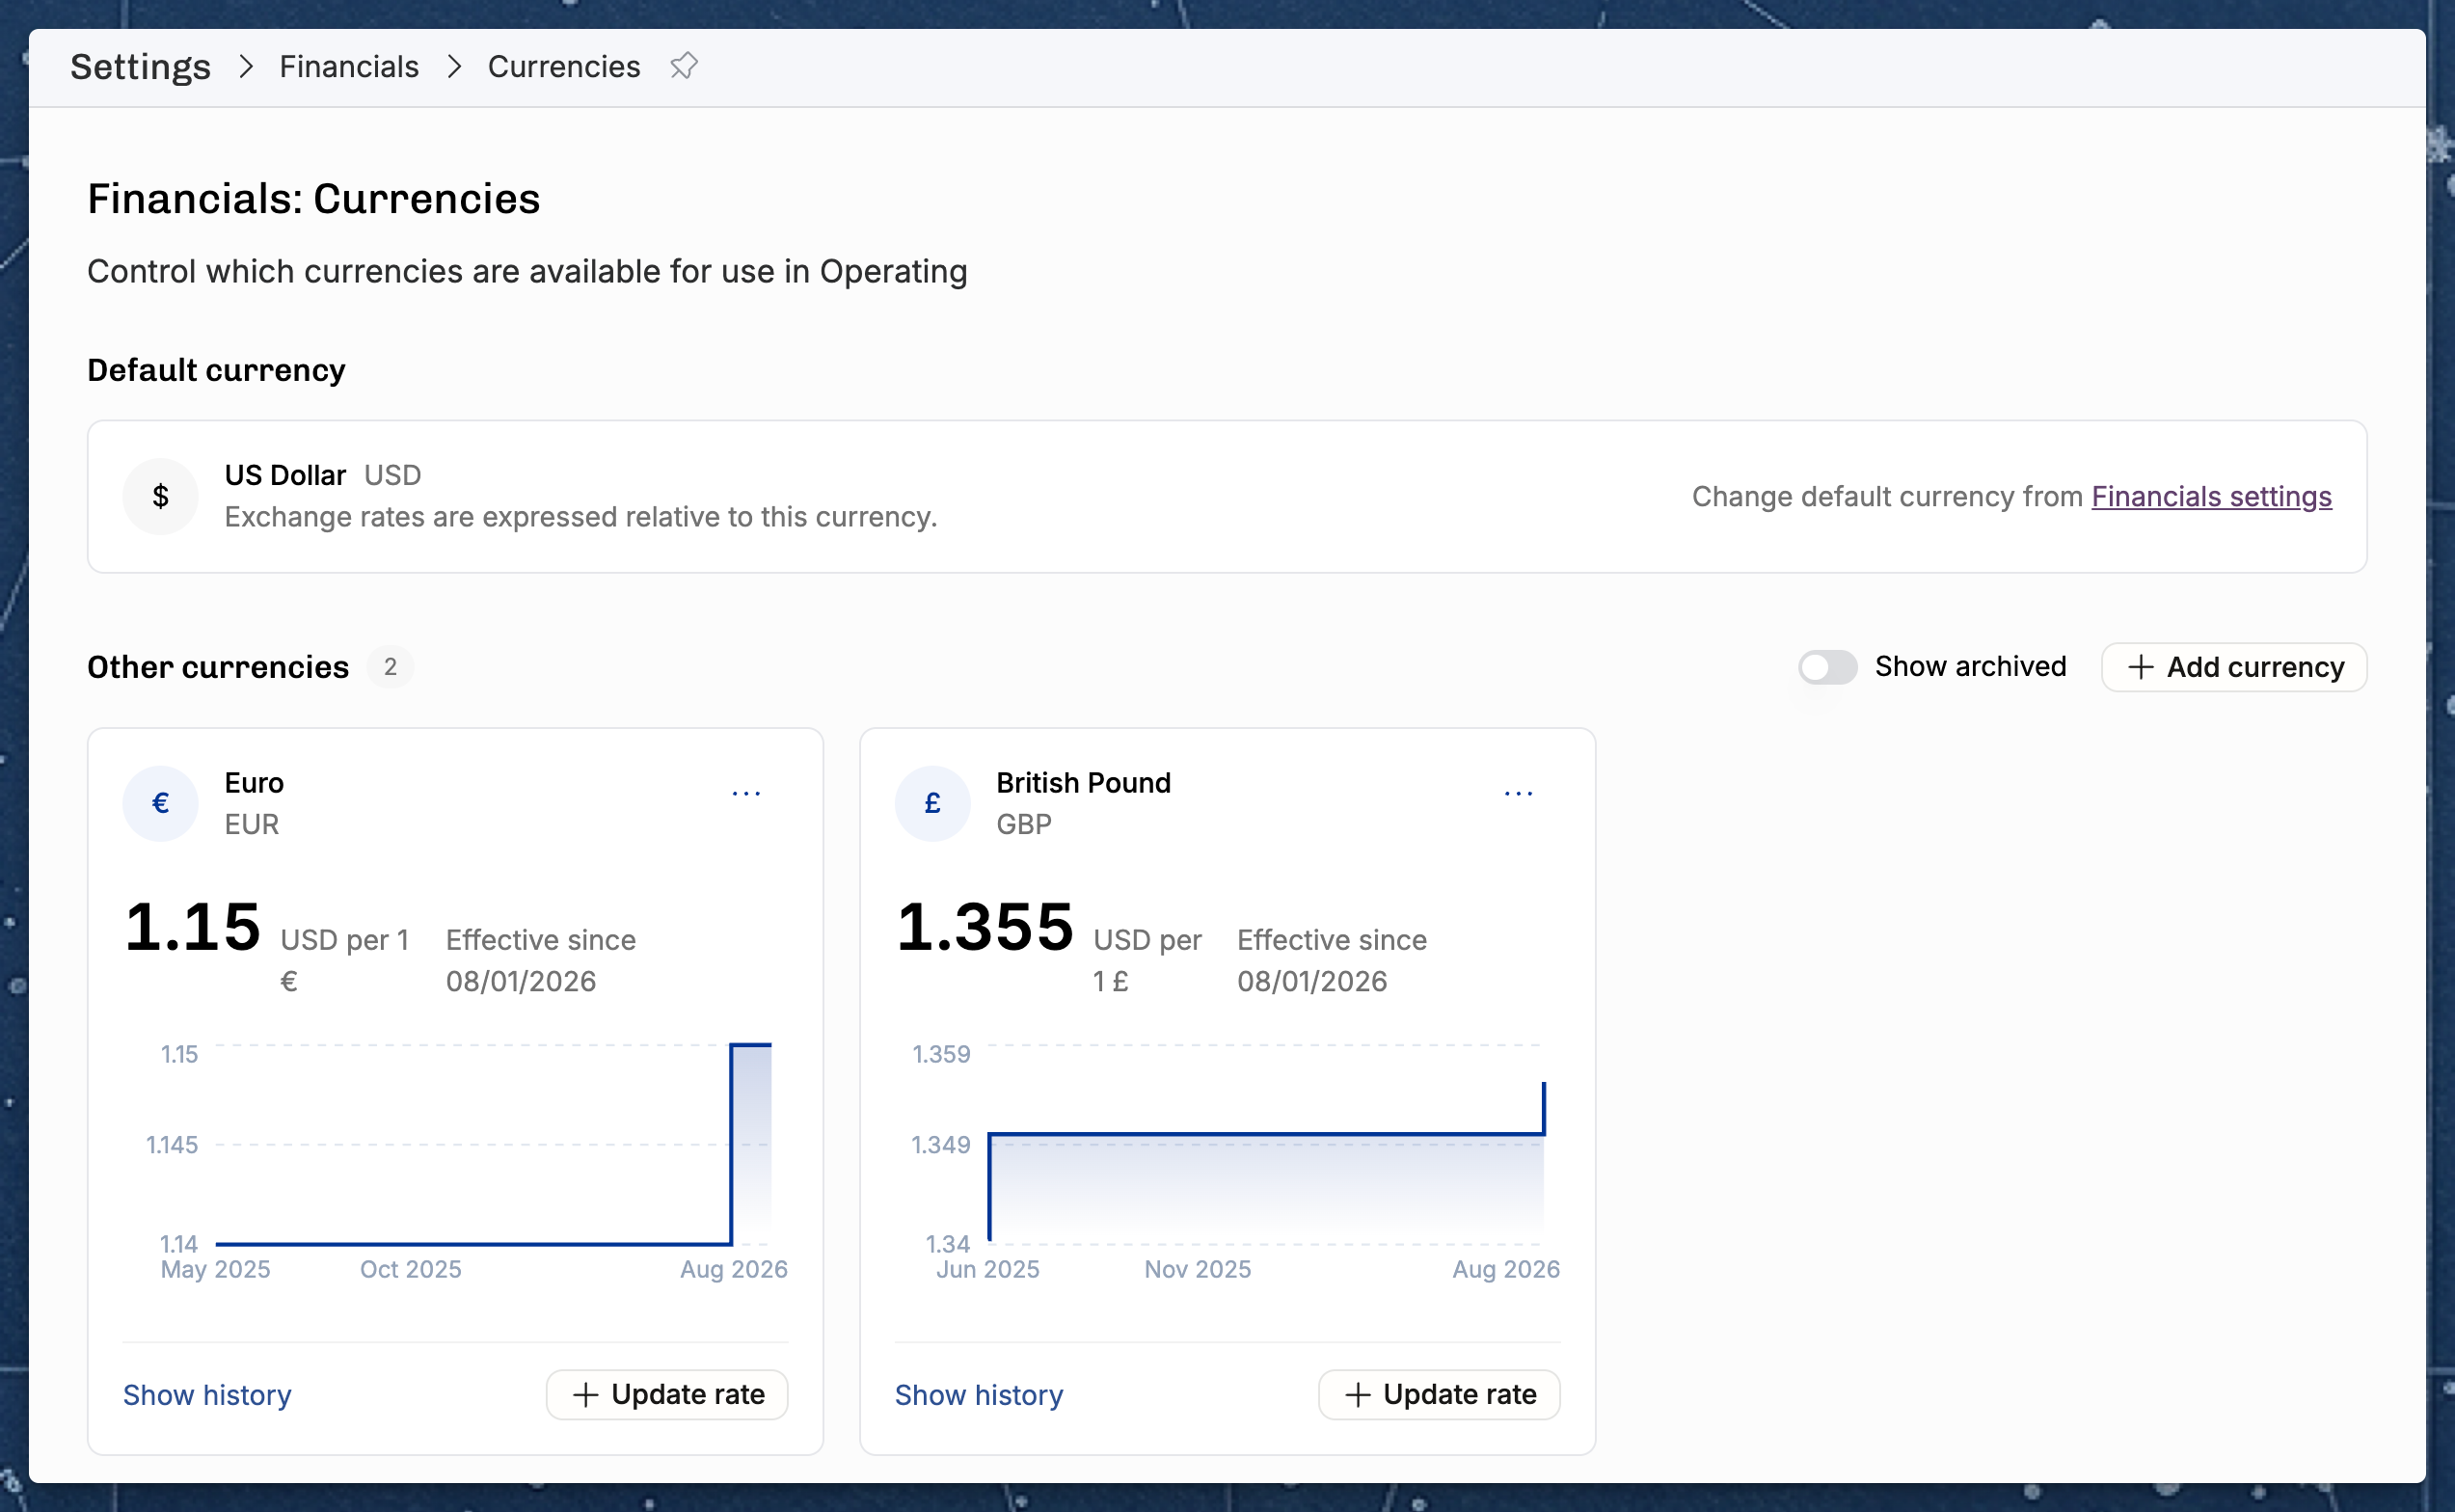The image size is (2455, 1512).
Task: Go to Financials in the breadcrumb
Action: point(349,66)
